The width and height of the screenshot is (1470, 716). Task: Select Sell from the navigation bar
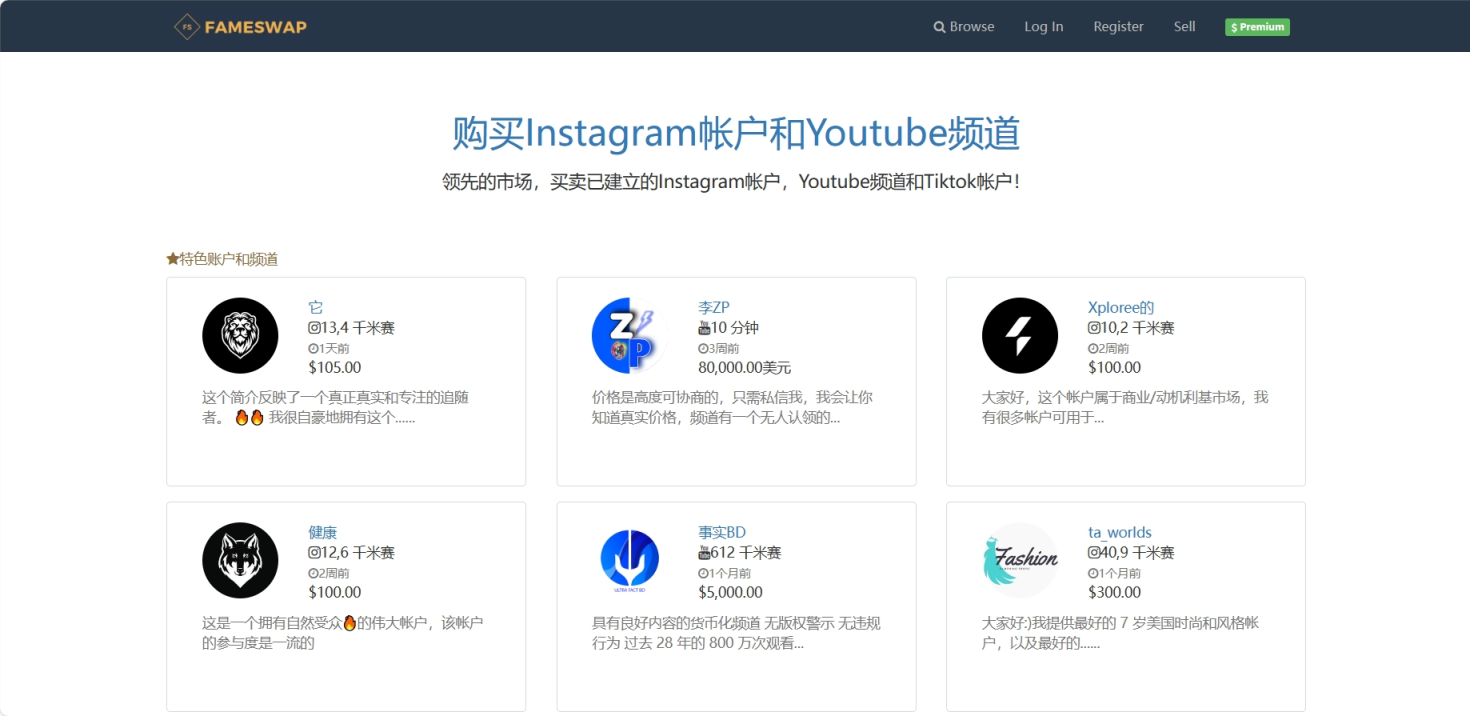click(1184, 26)
